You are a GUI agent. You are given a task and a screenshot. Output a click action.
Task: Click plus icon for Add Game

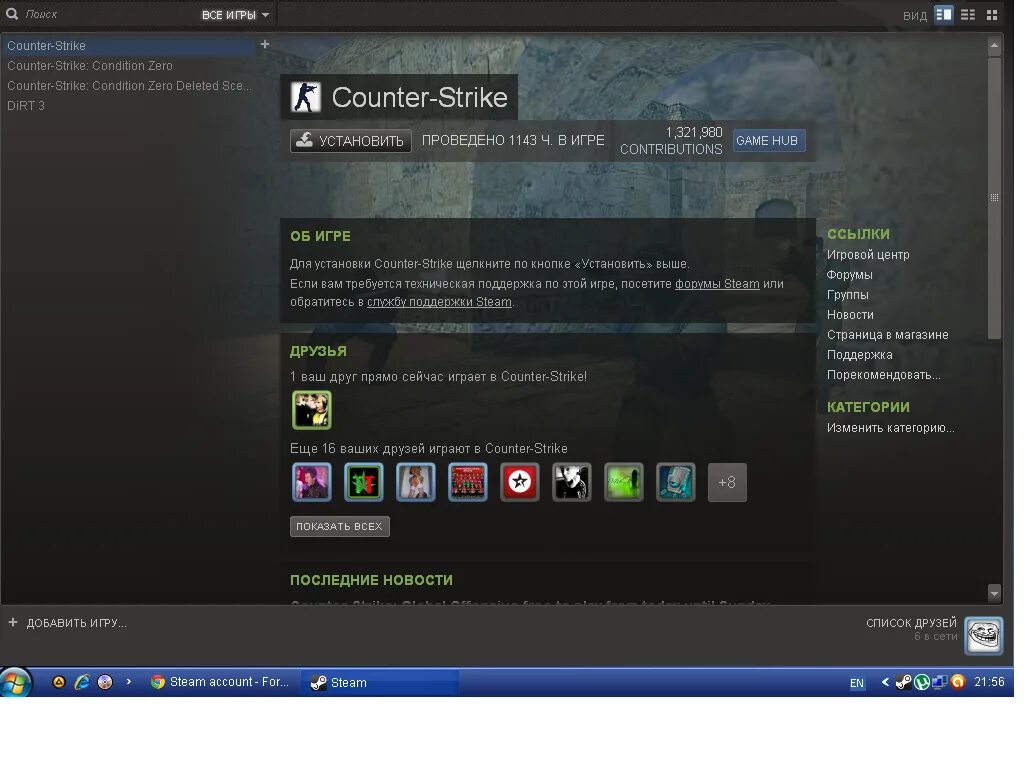[x=12, y=622]
